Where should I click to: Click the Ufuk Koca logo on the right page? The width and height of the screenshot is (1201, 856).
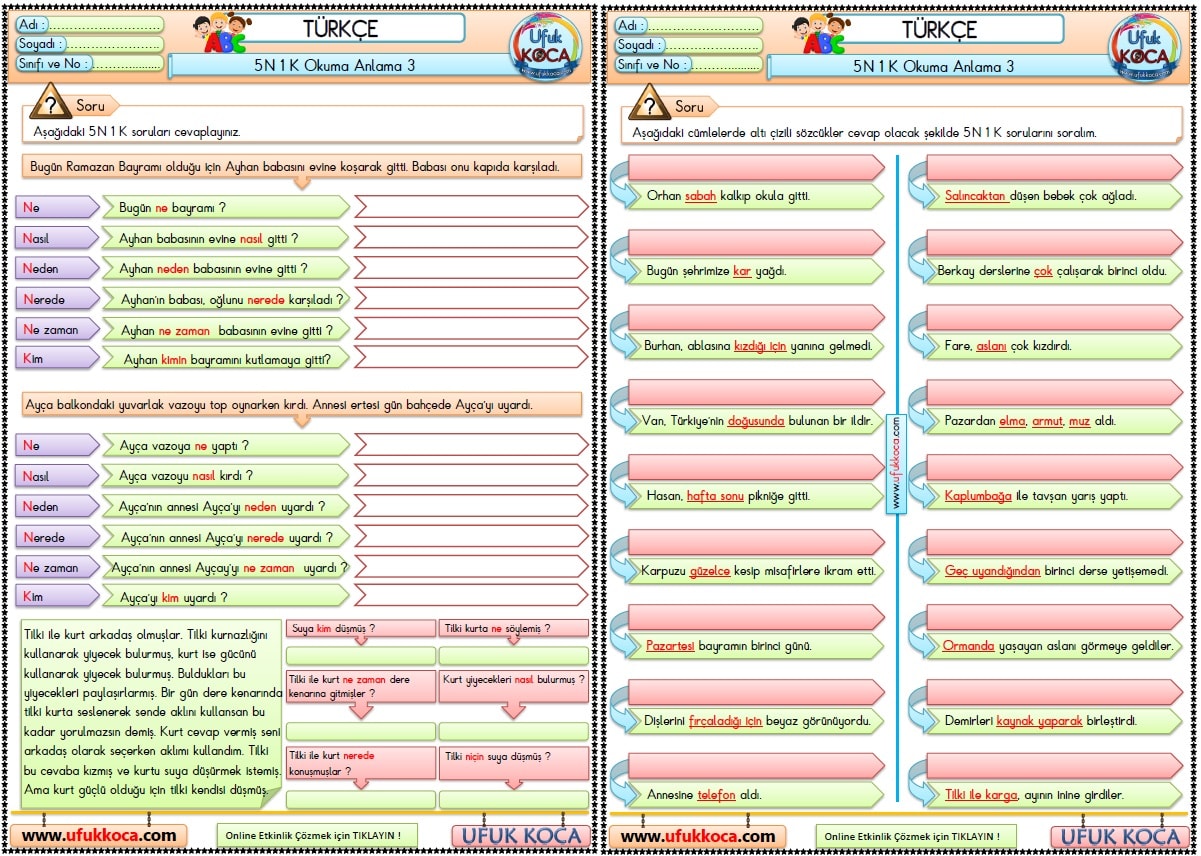pyautogui.click(x=1144, y=46)
